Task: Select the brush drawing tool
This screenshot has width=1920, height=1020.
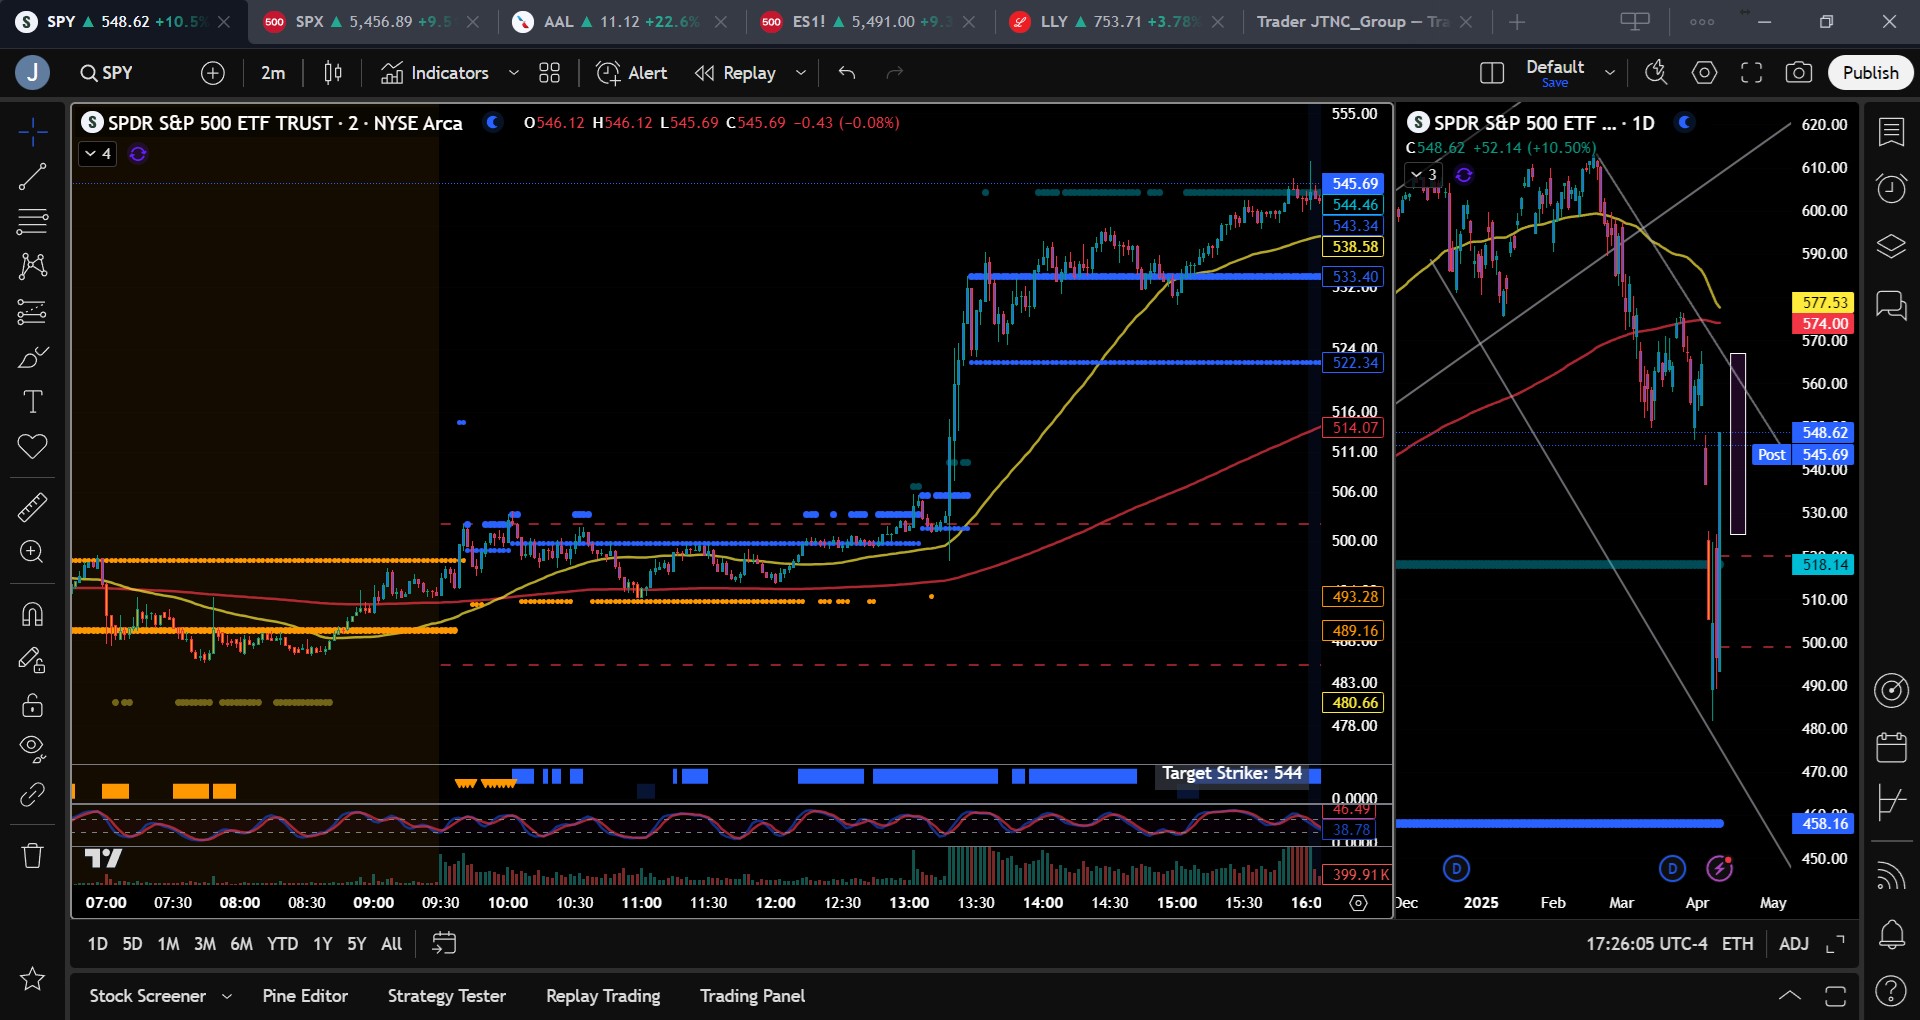Action: pos(32,357)
